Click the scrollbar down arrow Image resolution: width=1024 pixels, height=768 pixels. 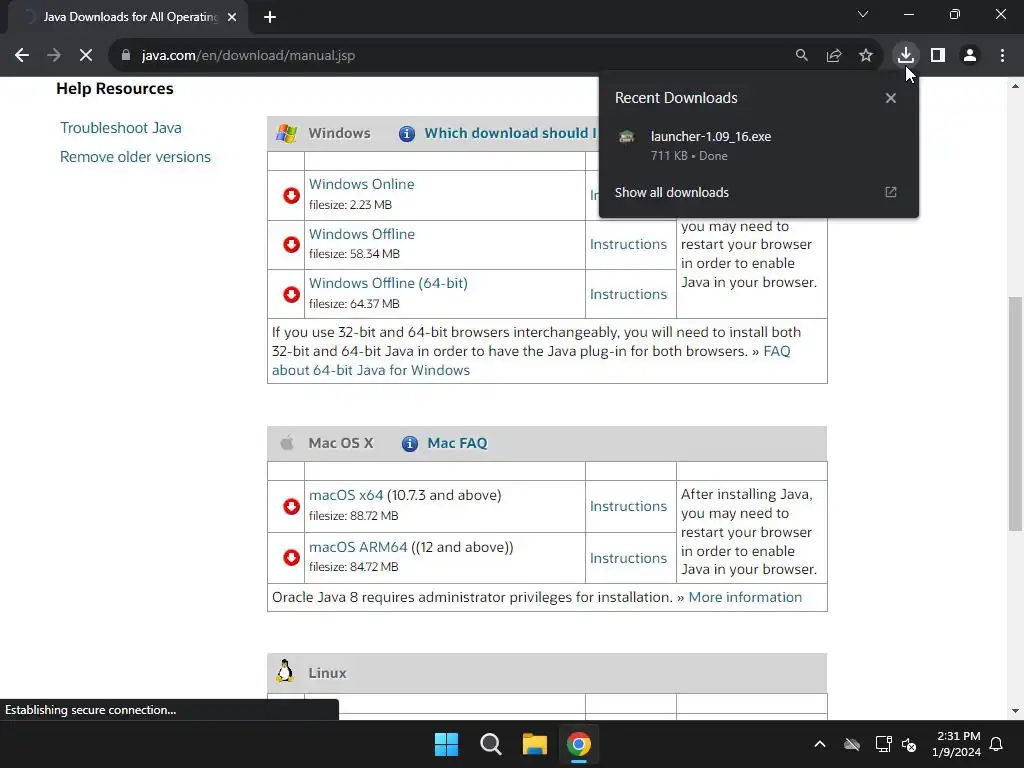click(1015, 711)
